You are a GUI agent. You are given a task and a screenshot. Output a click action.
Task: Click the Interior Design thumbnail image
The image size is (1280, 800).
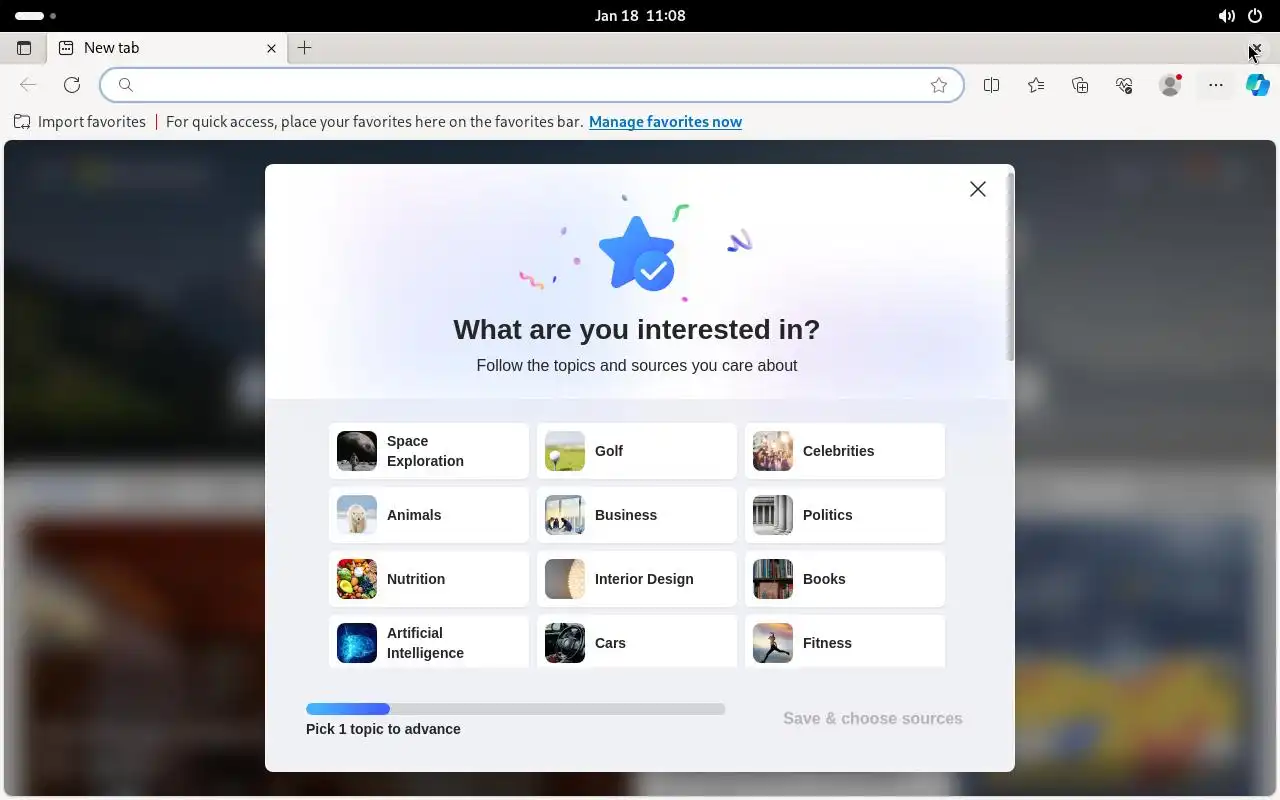565,579
